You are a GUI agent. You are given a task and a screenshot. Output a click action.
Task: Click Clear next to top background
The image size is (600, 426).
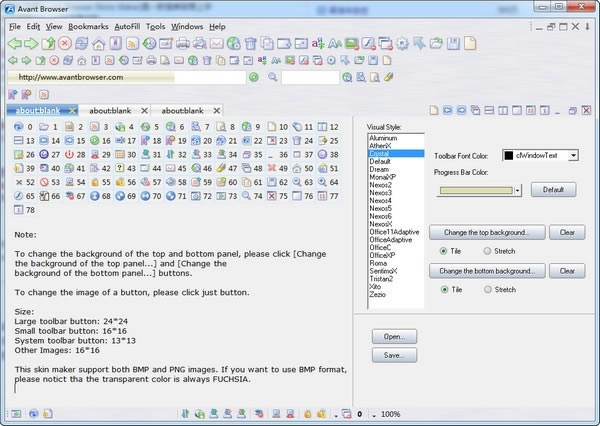(567, 232)
